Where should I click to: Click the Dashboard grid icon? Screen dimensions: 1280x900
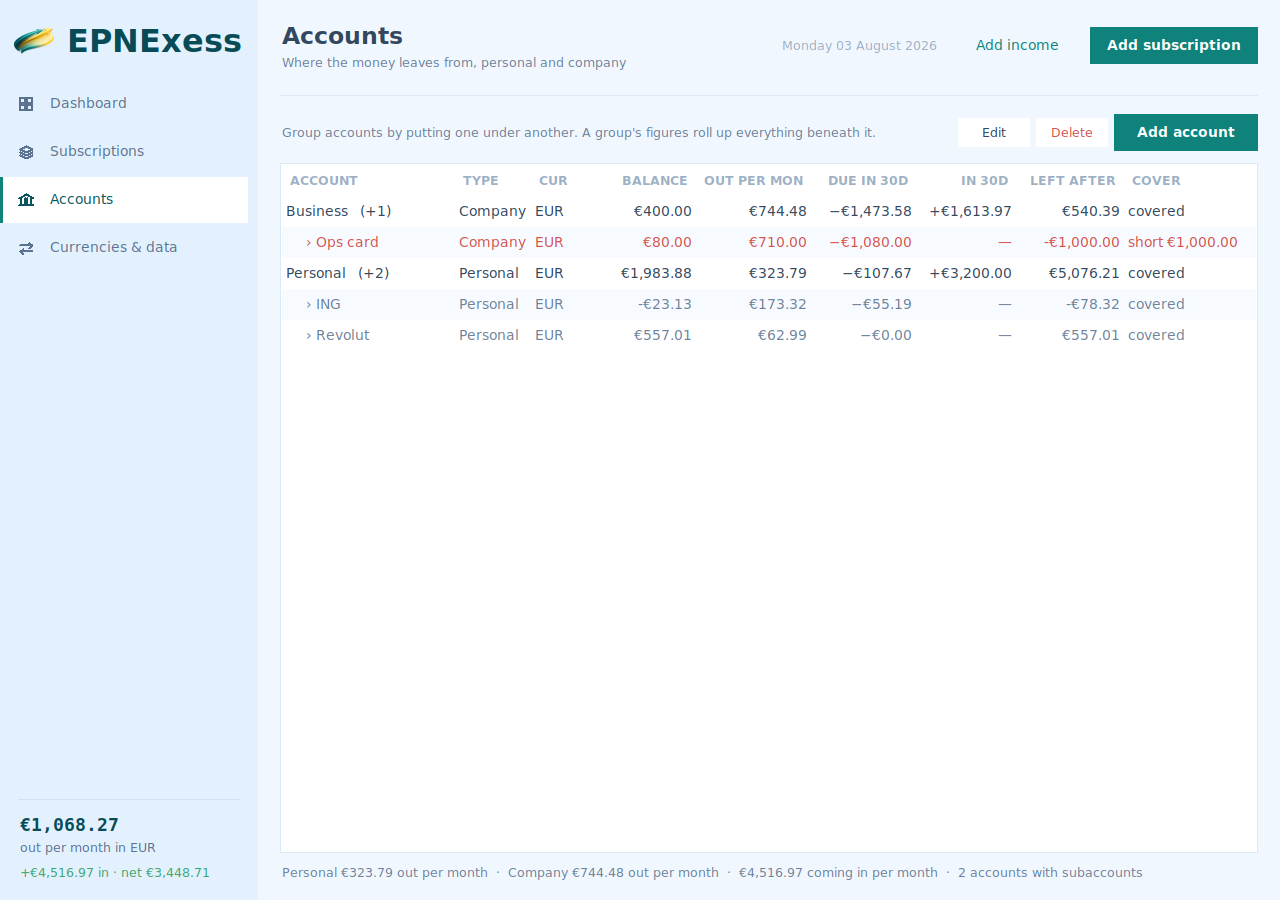pos(26,103)
